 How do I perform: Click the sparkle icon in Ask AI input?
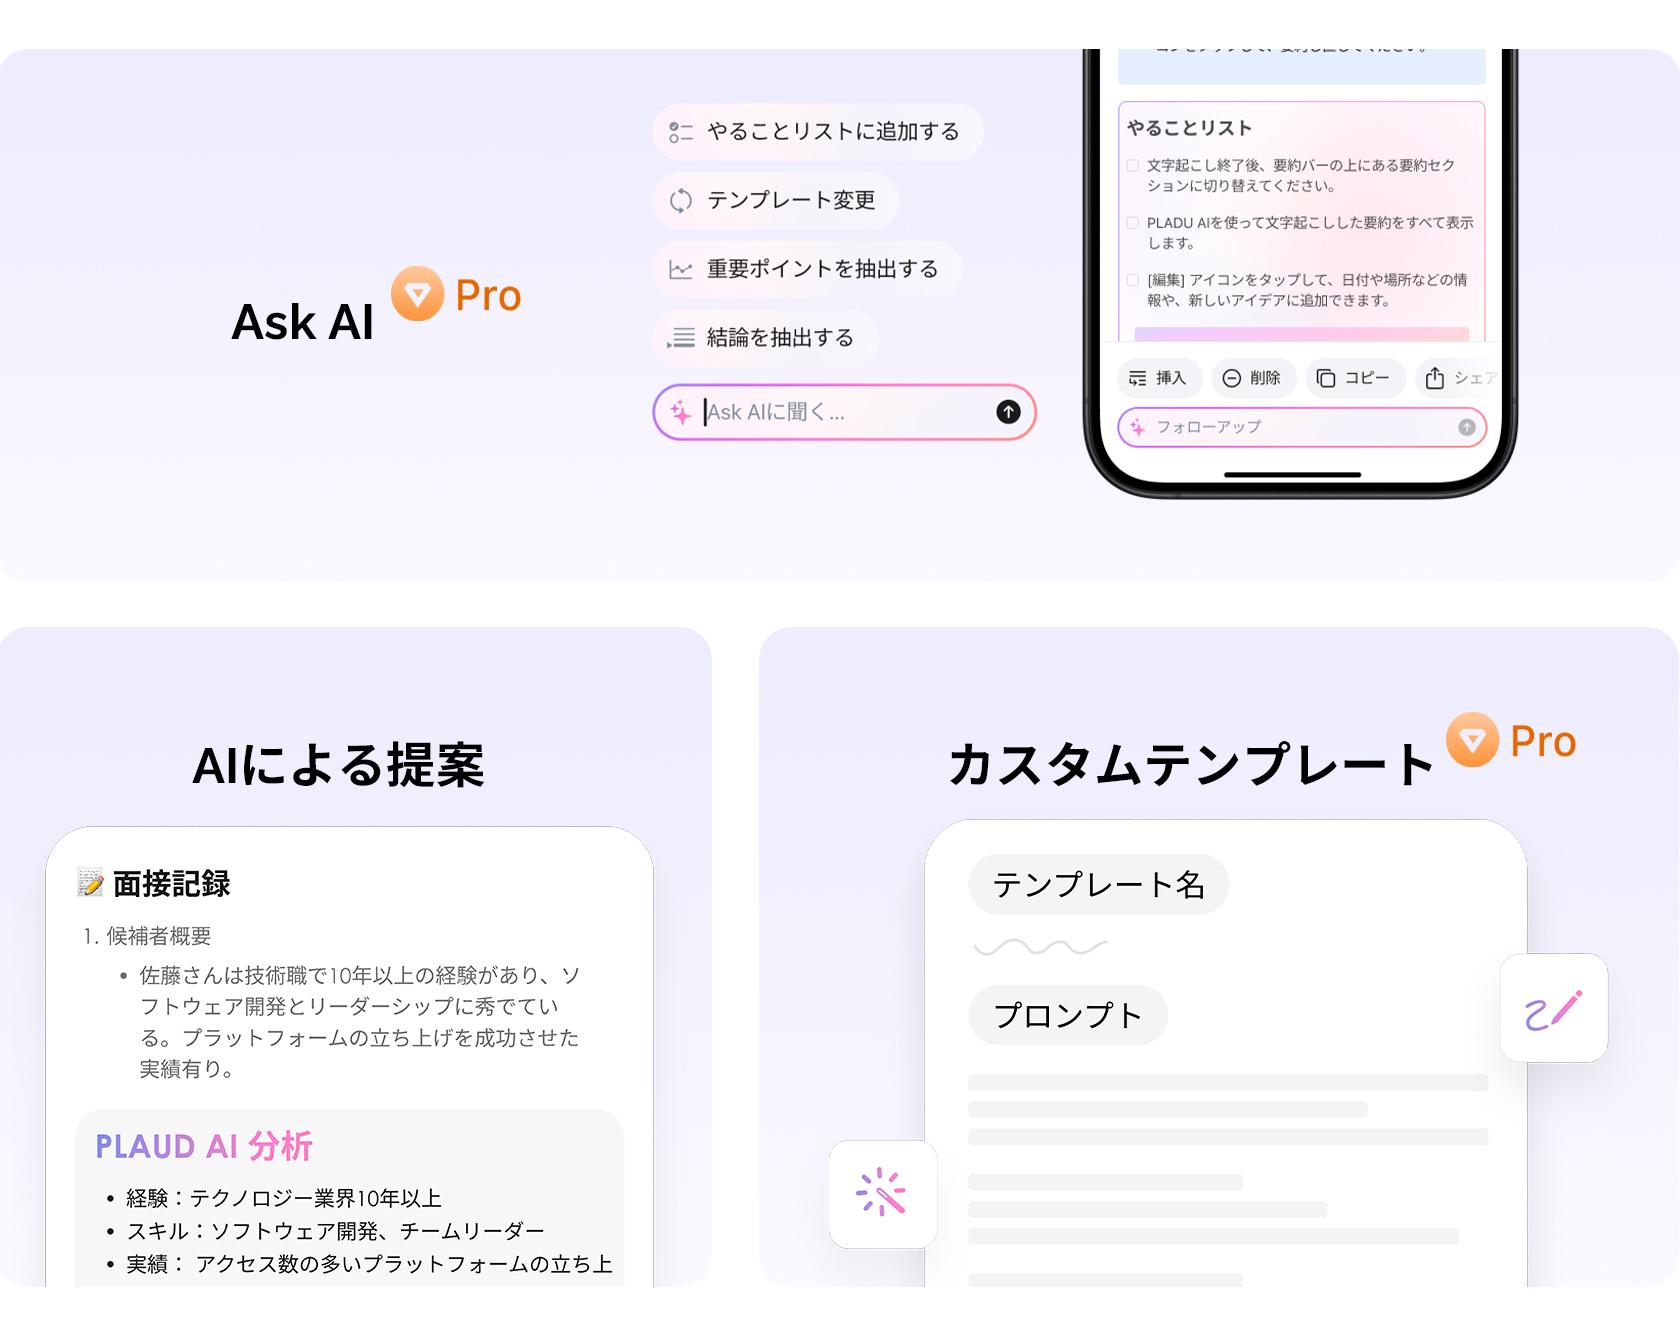680,412
